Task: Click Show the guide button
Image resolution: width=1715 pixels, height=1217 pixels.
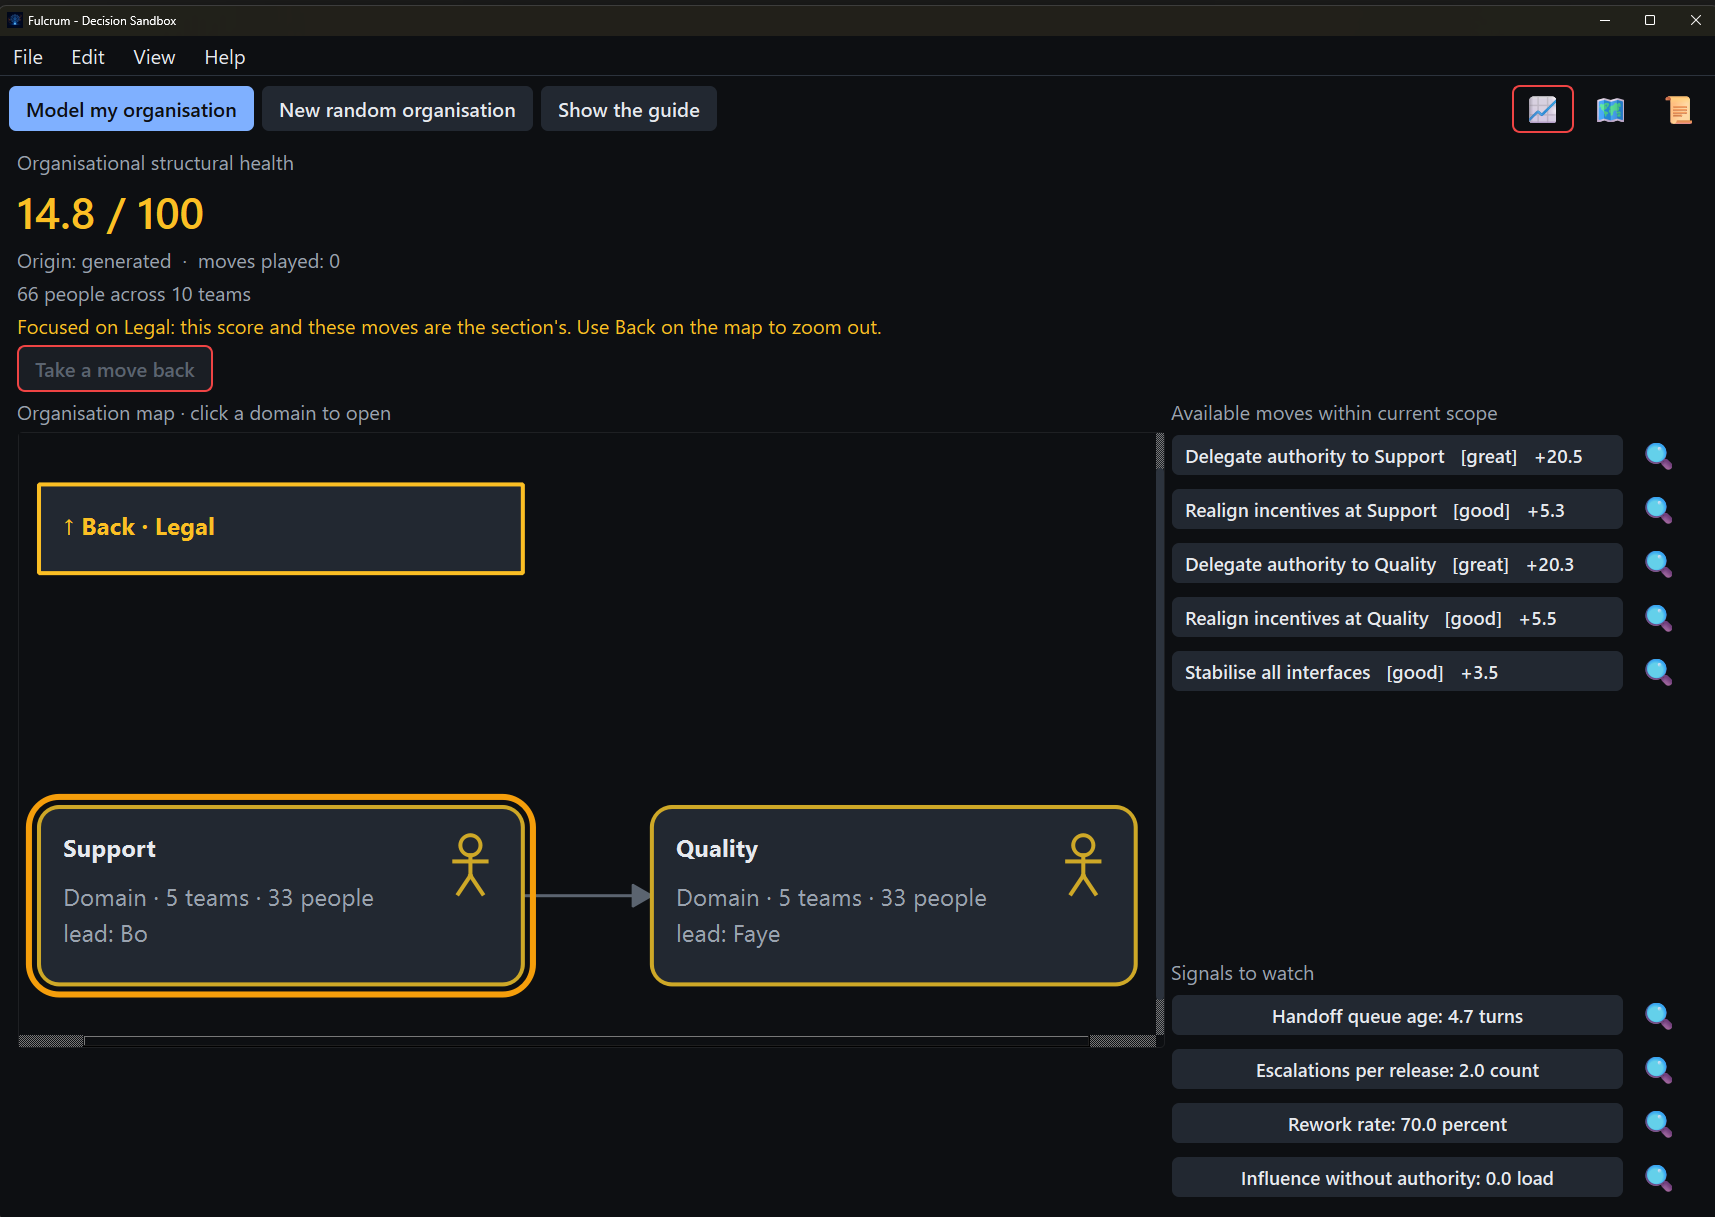Action: [629, 109]
